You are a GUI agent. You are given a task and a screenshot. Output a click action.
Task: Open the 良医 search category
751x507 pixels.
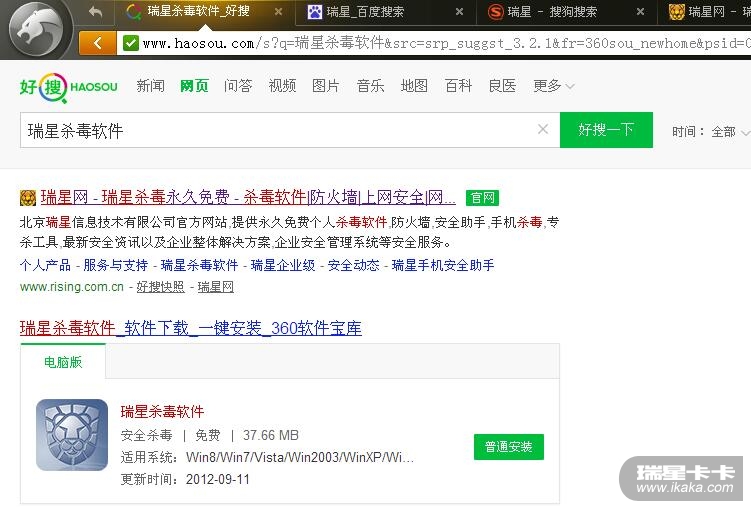click(502, 86)
